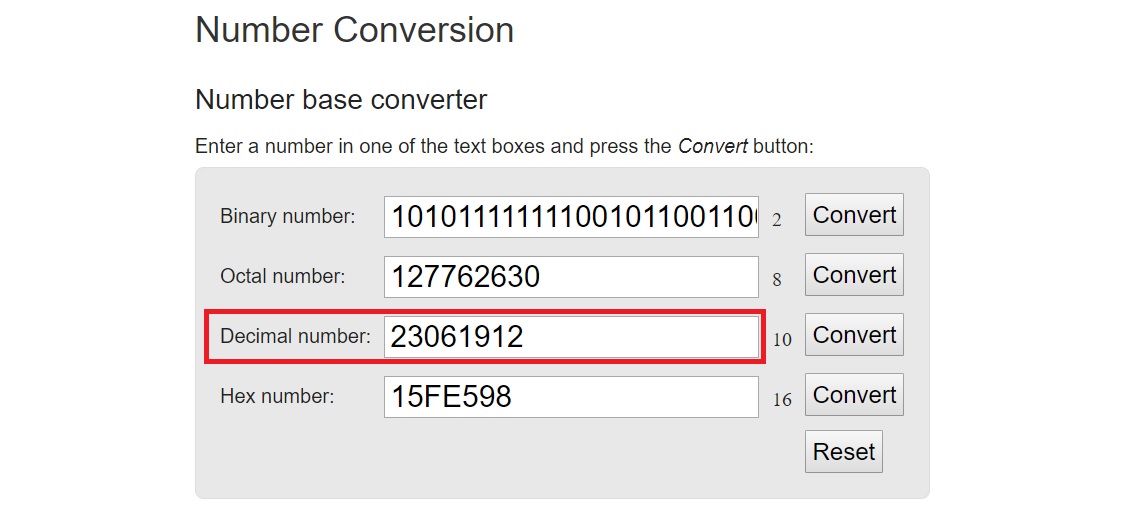Click the base 2 subscript indicator
This screenshot has width=1135, height=512.
click(777, 221)
